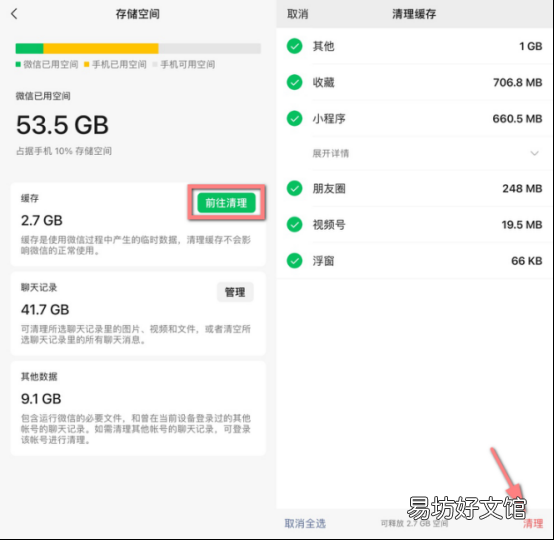Click the 可释放 2.7 GB 空间 text

pyautogui.click(x=414, y=523)
